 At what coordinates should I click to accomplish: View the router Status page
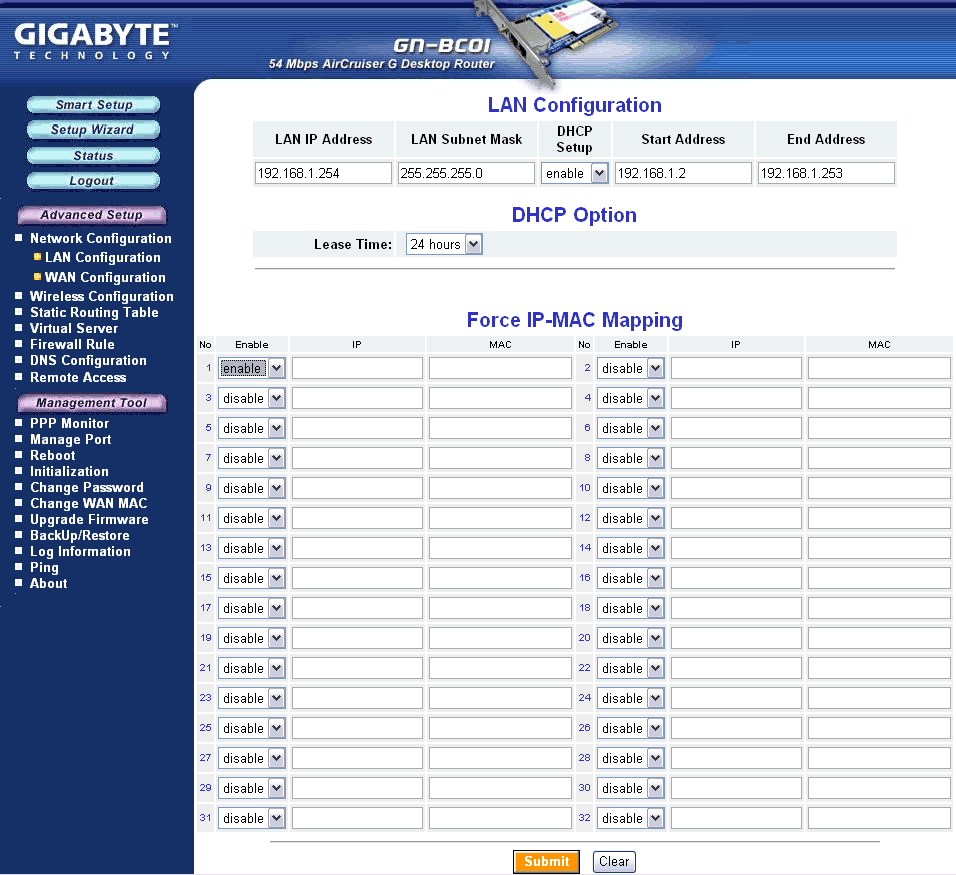pos(93,155)
